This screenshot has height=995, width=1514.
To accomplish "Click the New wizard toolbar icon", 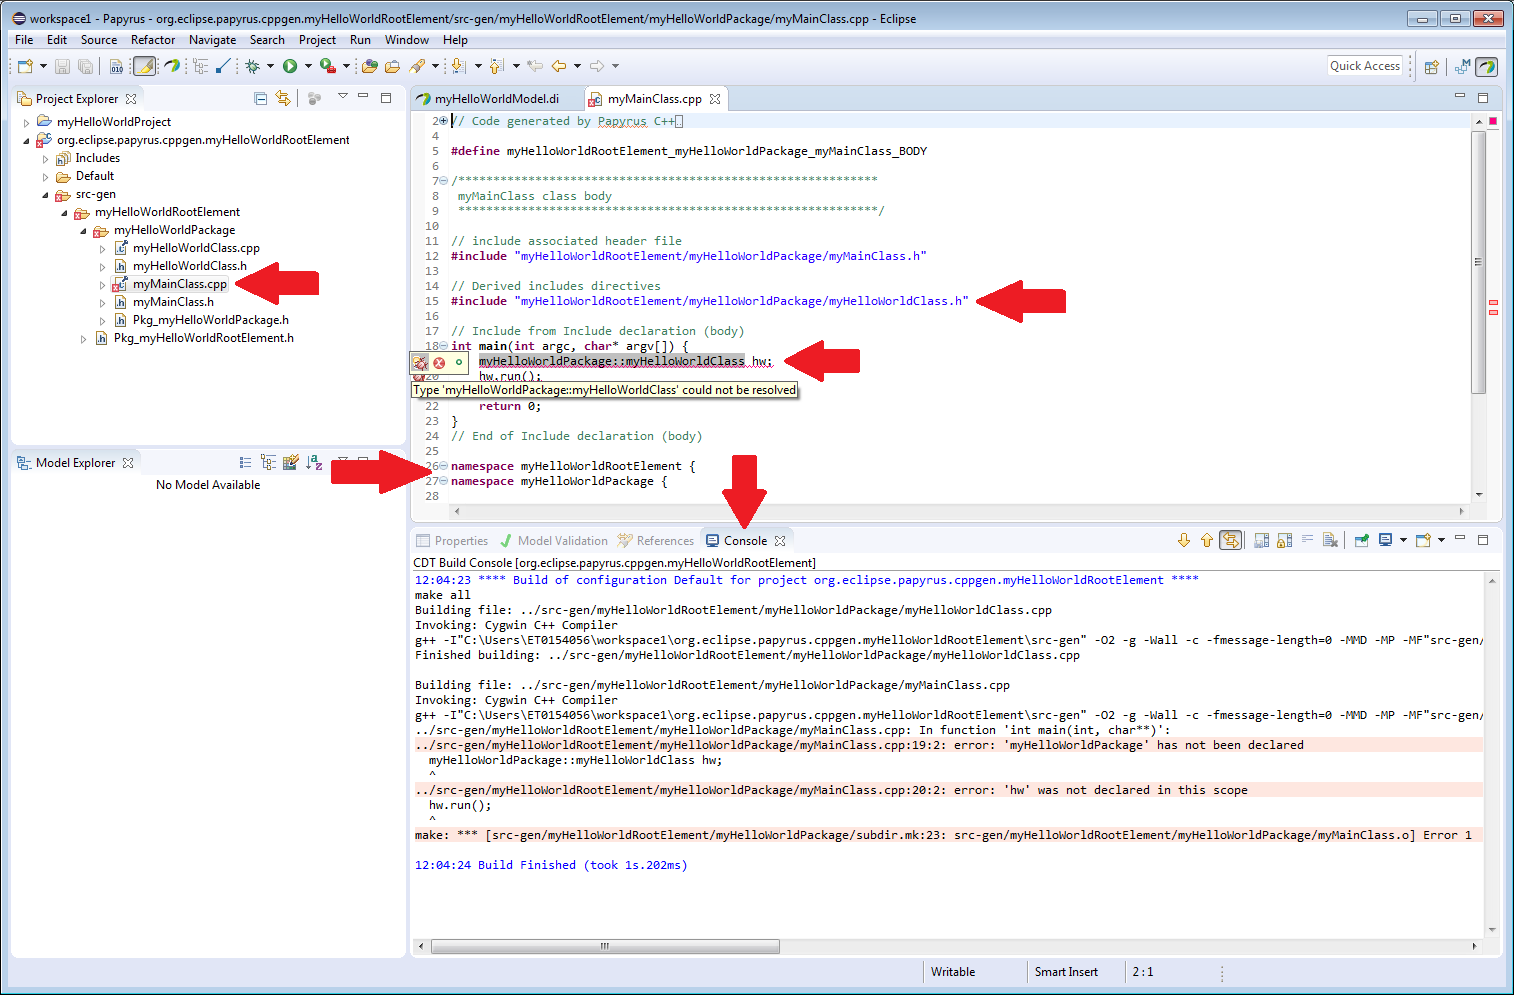I will click(24, 66).
